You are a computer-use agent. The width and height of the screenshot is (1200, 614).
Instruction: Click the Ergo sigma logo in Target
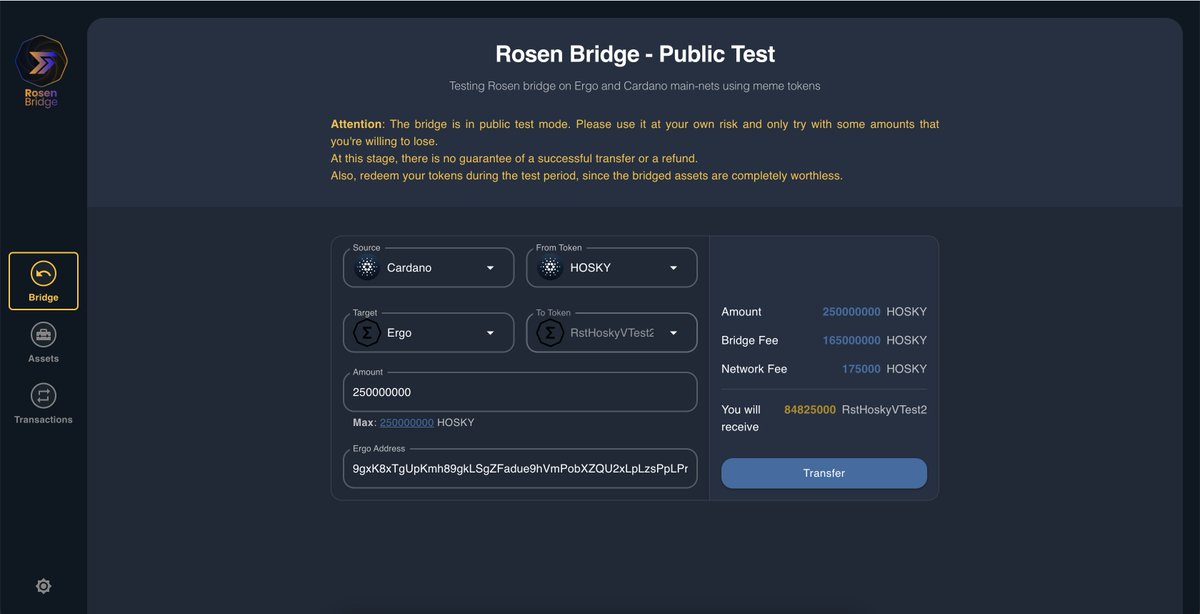(x=365, y=333)
